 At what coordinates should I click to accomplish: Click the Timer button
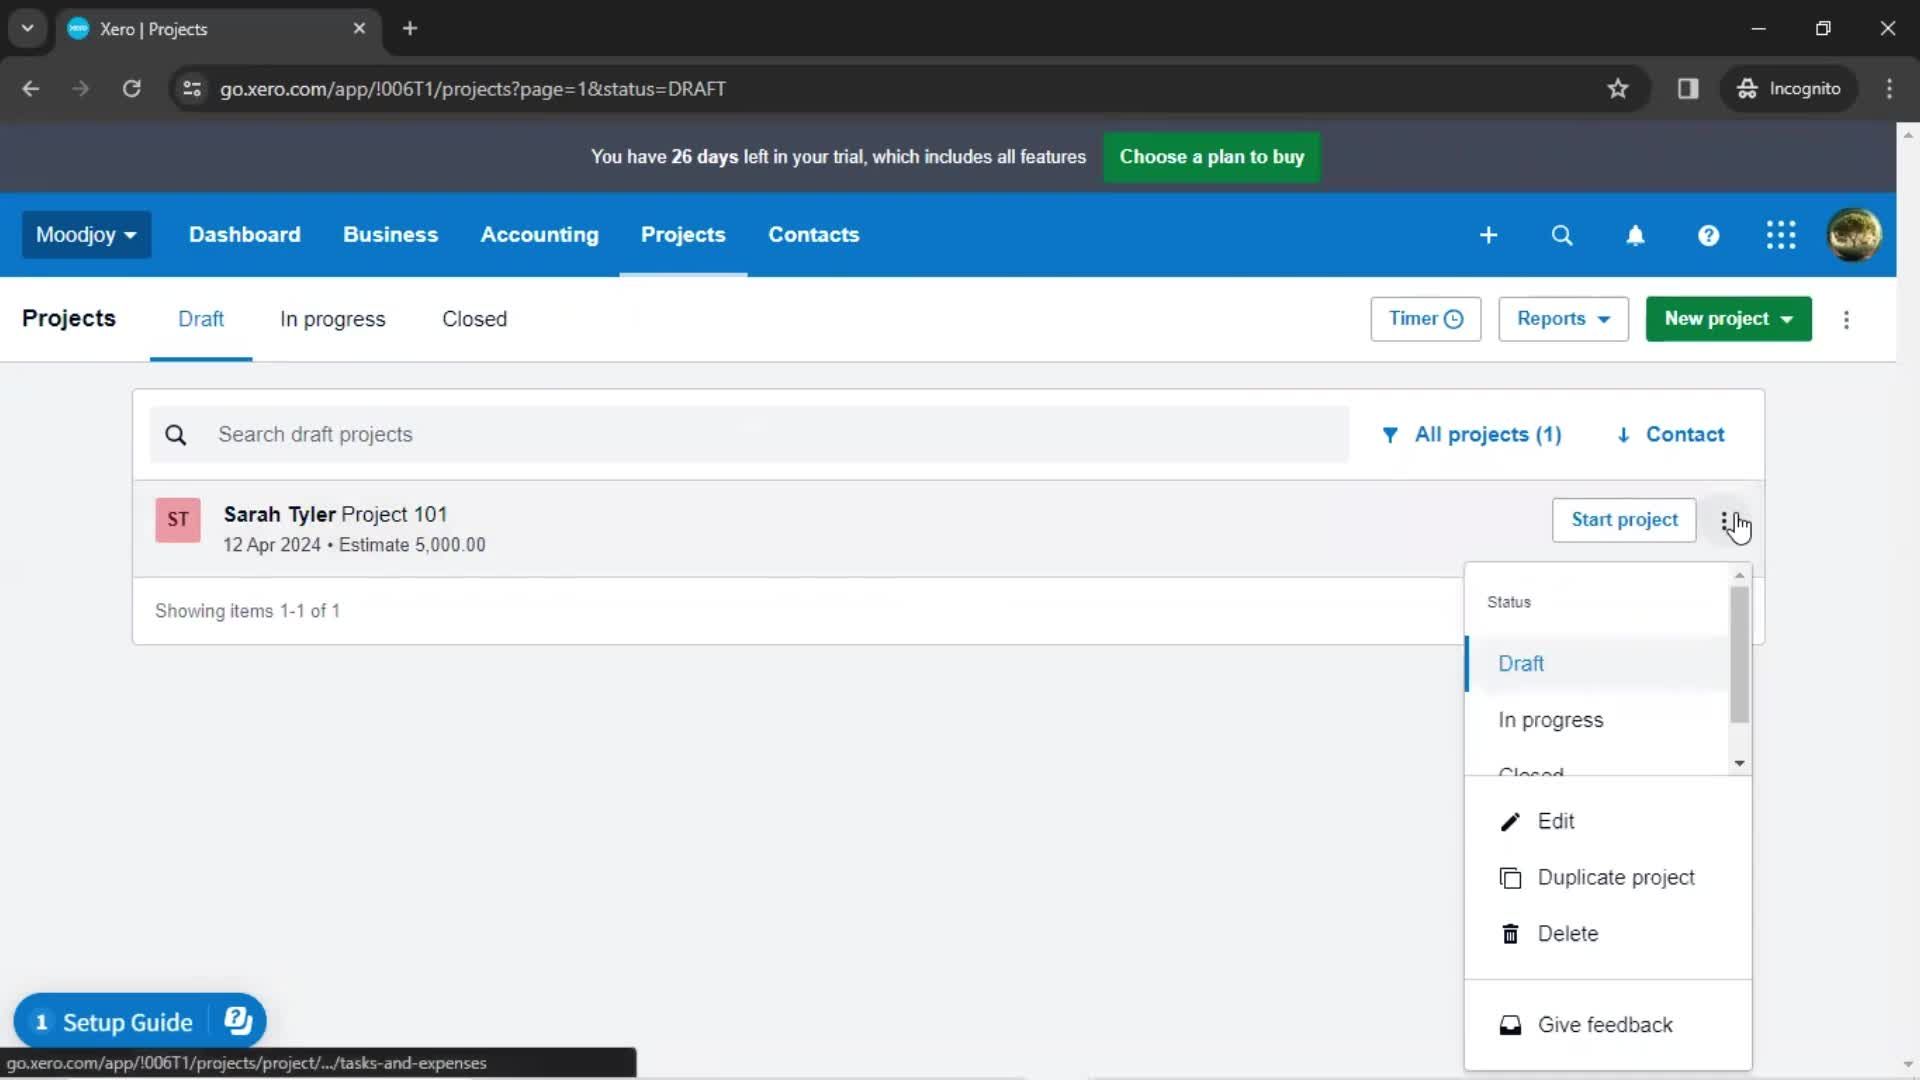click(1425, 319)
